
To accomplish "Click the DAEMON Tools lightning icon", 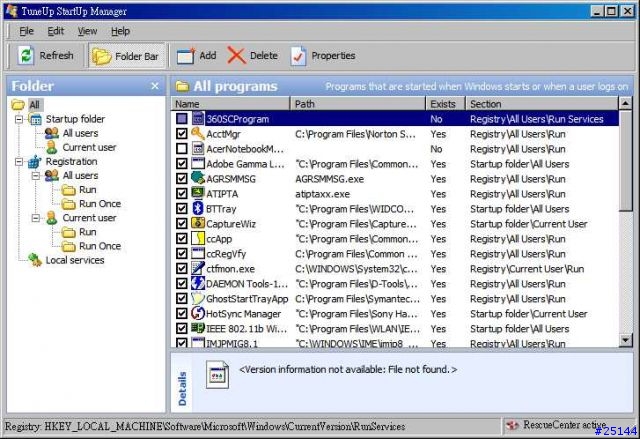I will [198, 283].
